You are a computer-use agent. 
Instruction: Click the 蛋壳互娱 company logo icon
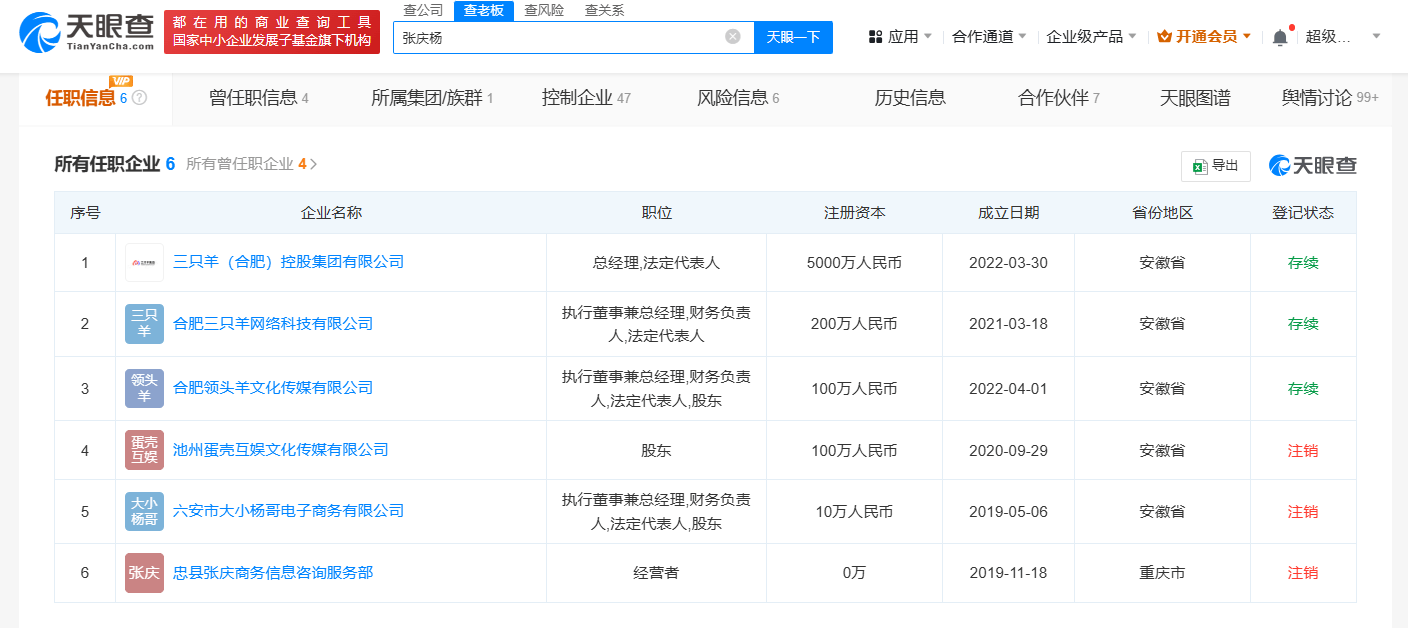tap(144, 451)
